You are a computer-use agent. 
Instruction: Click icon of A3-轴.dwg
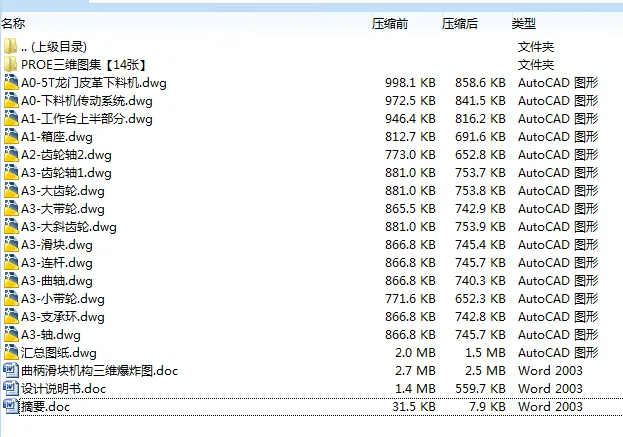(x=11, y=335)
